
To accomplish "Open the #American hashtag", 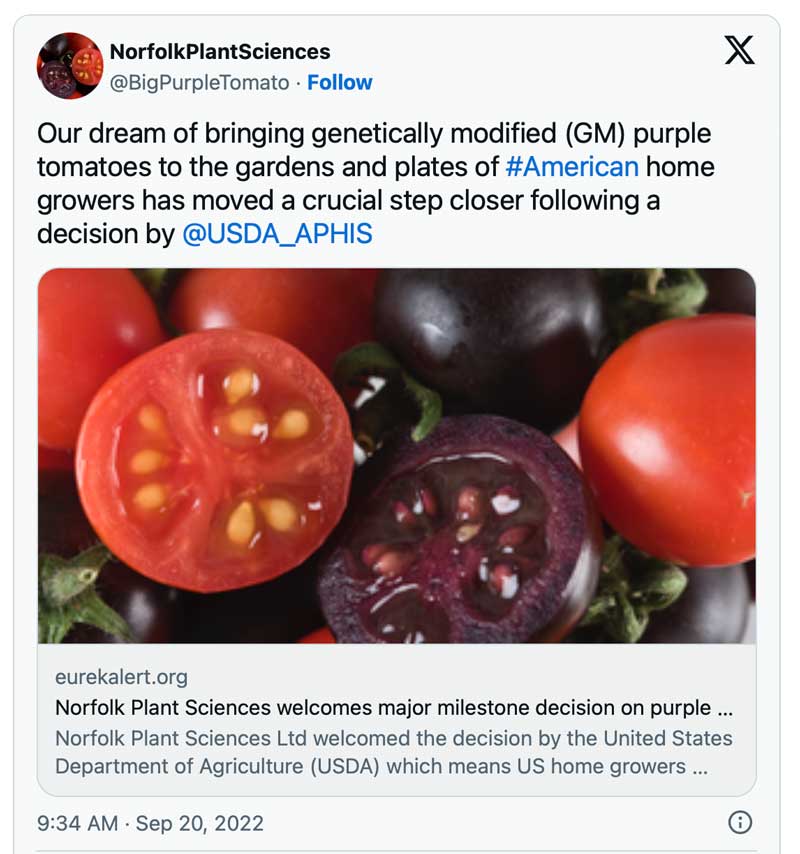I will [x=572, y=166].
